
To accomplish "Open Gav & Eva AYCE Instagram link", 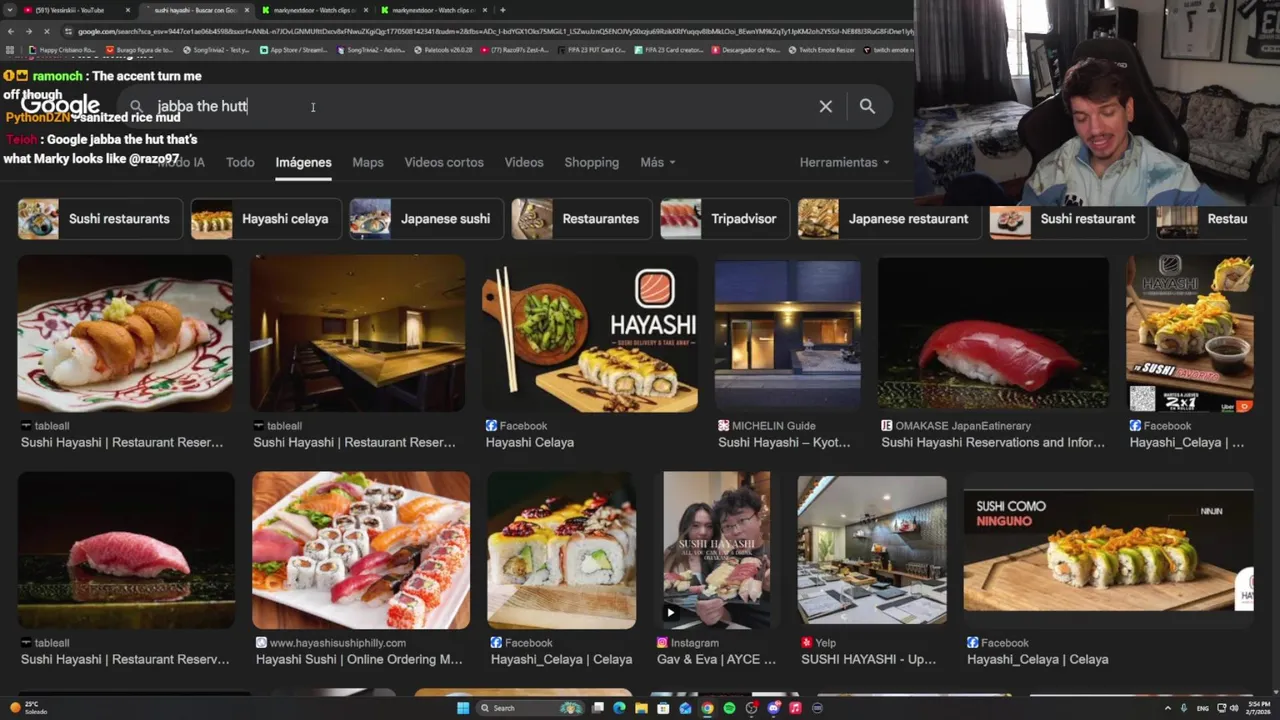I will (x=716, y=659).
